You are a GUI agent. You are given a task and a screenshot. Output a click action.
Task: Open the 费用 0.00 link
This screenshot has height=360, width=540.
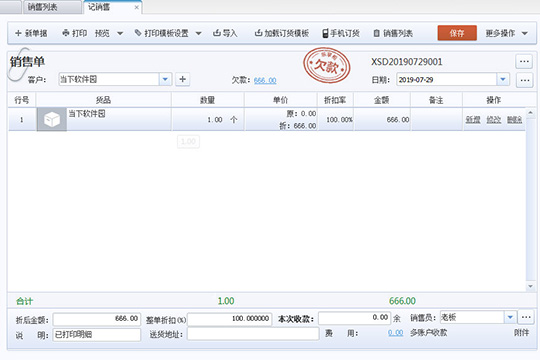(x=396, y=333)
